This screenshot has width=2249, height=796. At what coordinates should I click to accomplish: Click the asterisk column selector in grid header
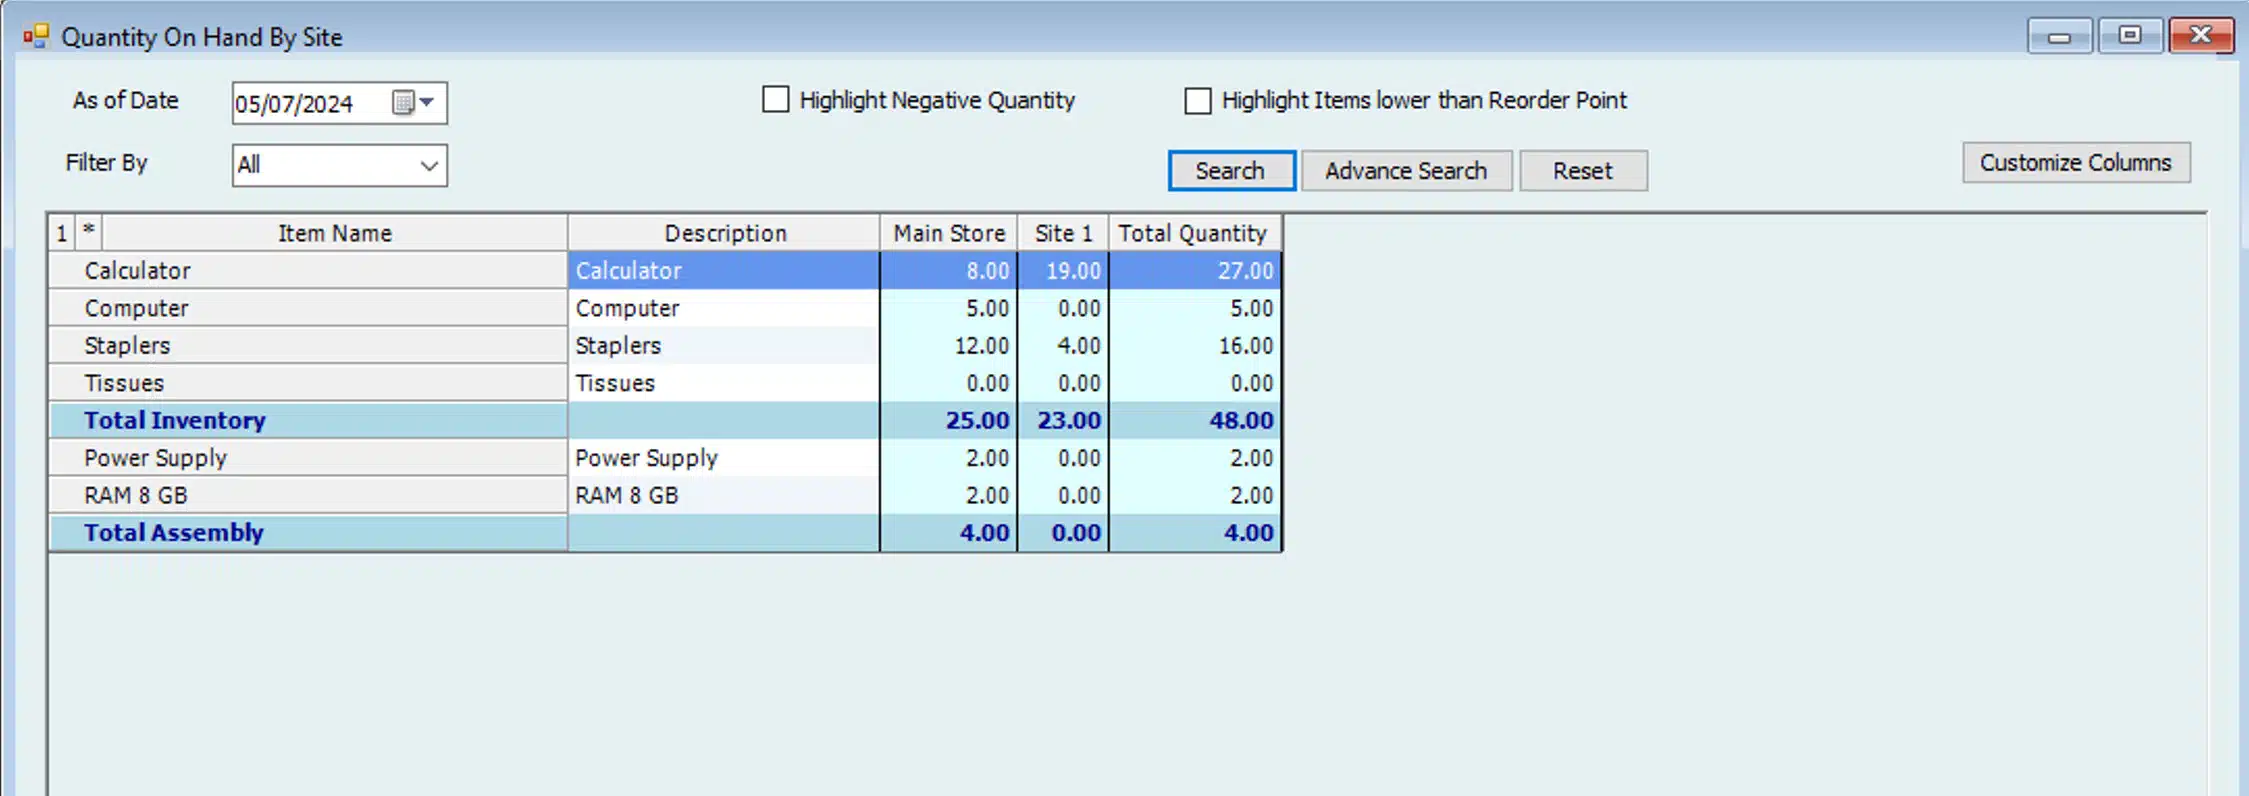click(89, 232)
